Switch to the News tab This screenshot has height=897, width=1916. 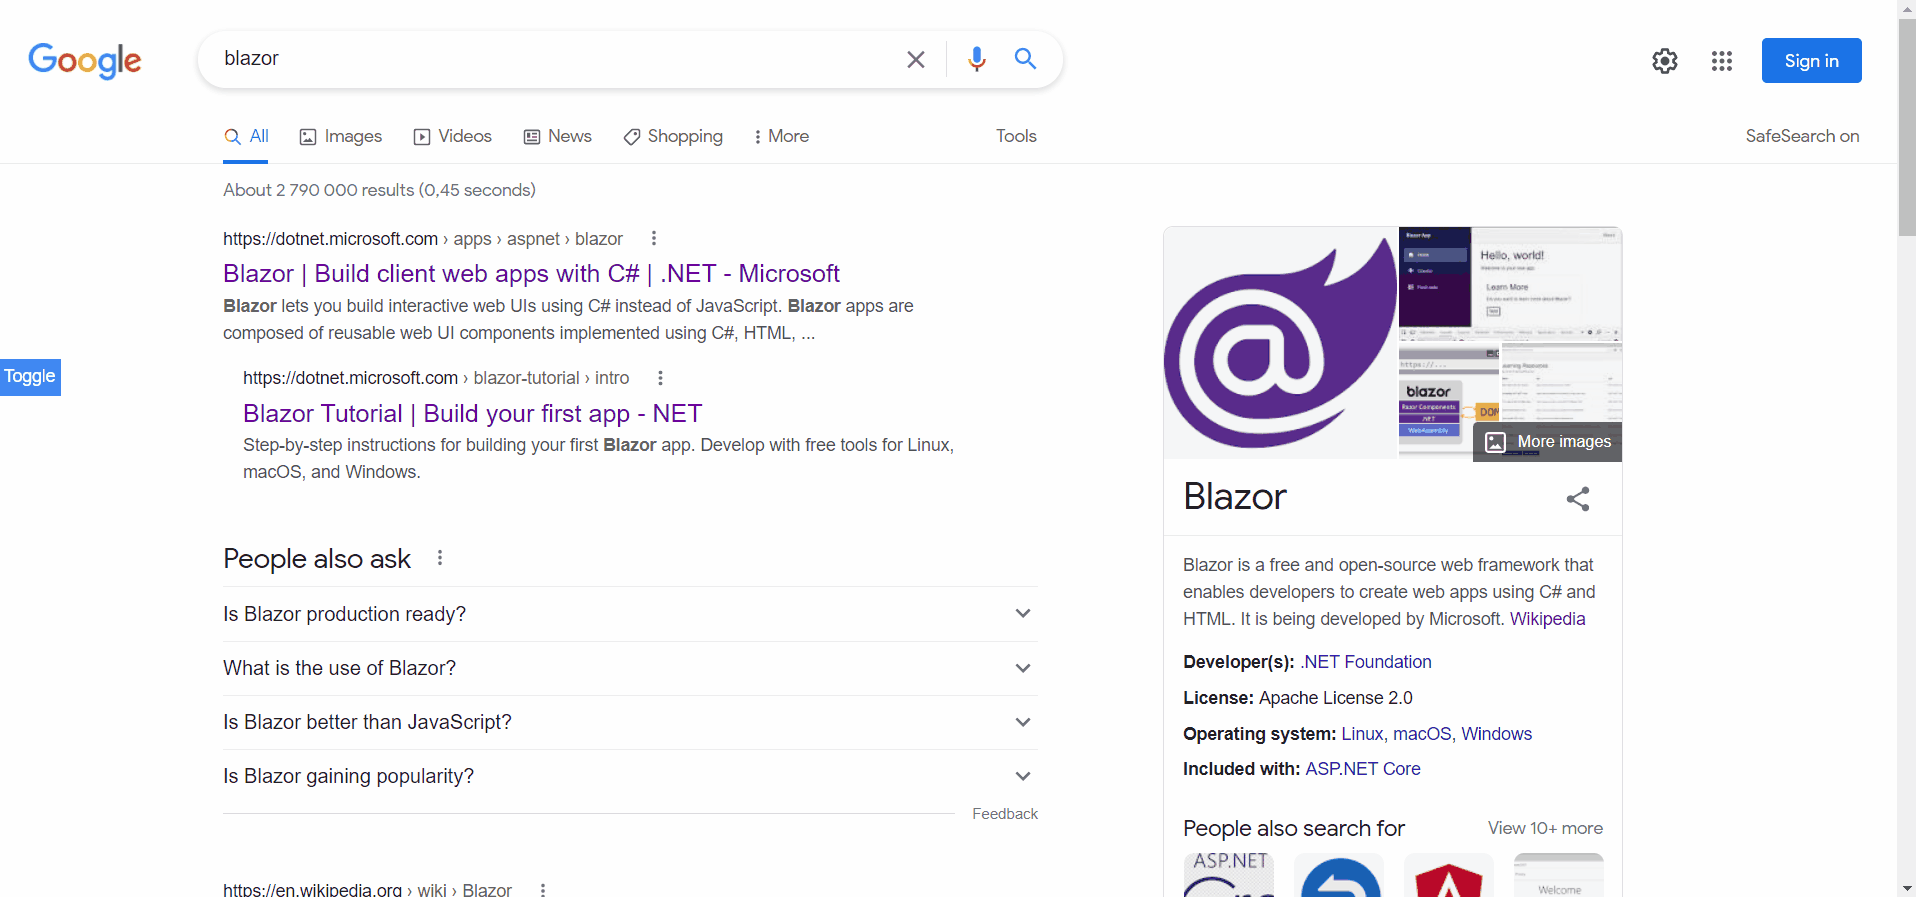[558, 137]
